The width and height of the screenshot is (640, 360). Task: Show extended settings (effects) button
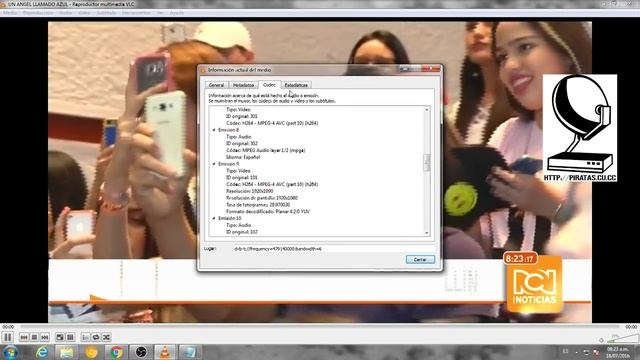tap(70, 337)
